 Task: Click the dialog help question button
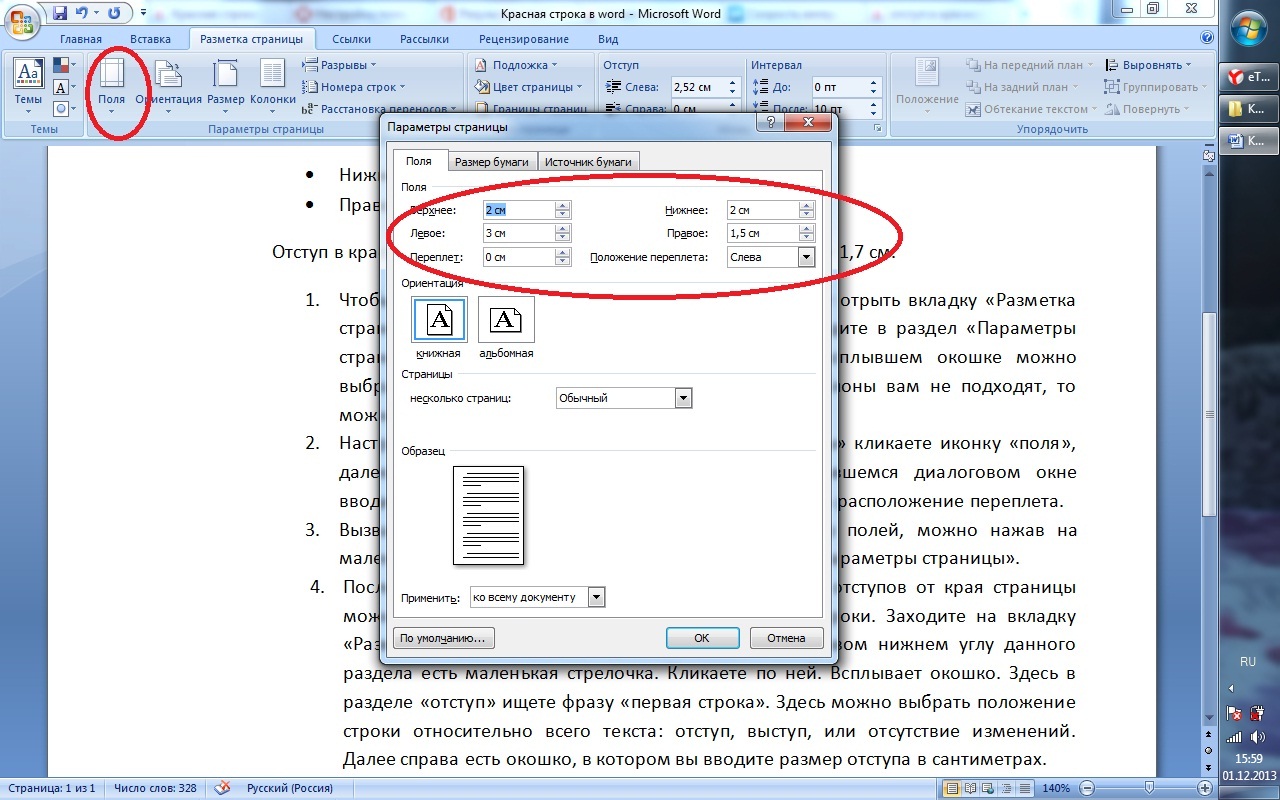click(x=771, y=123)
